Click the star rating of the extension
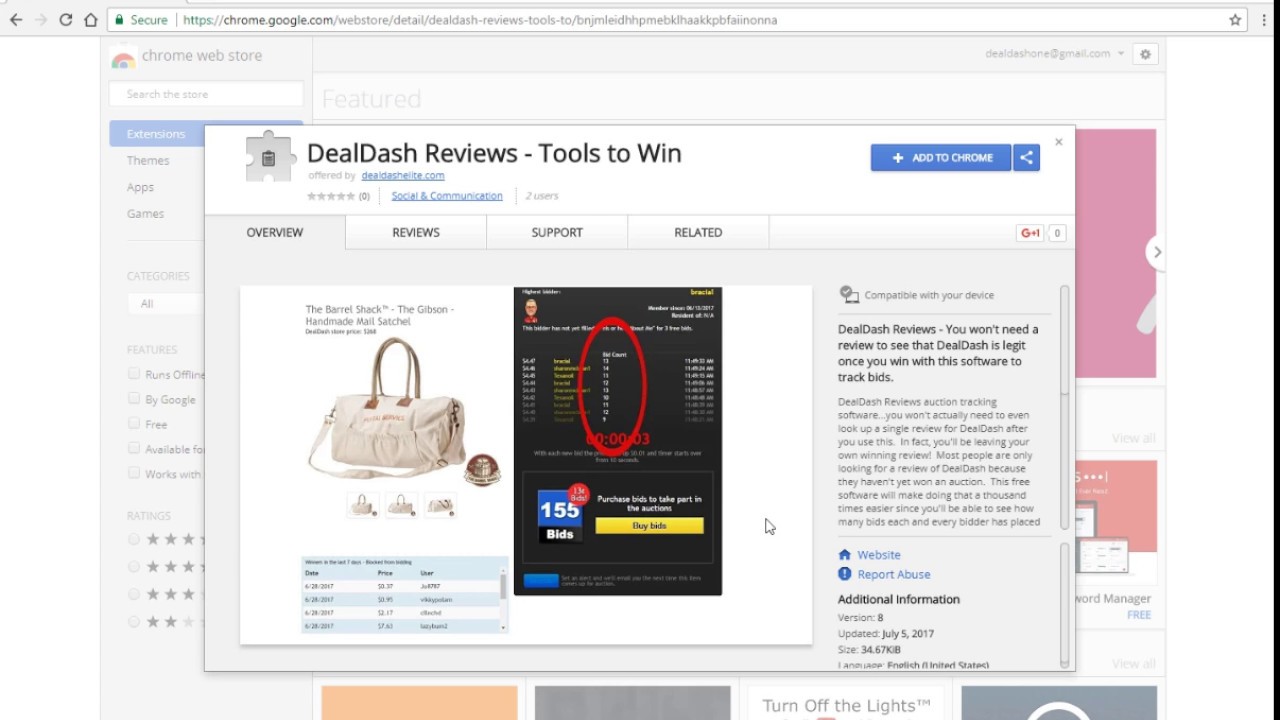Viewport: 1280px width, 720px height. tap(331, 196)
